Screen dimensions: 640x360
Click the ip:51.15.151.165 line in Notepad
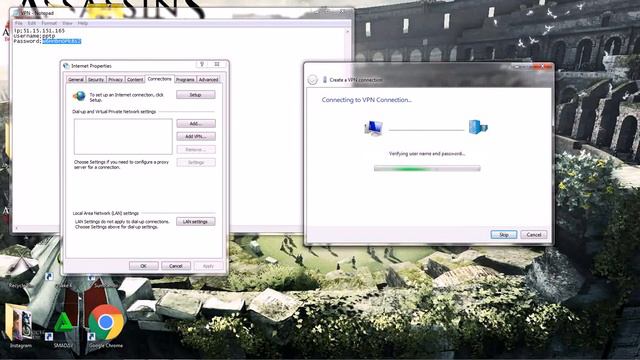point(39,31)
